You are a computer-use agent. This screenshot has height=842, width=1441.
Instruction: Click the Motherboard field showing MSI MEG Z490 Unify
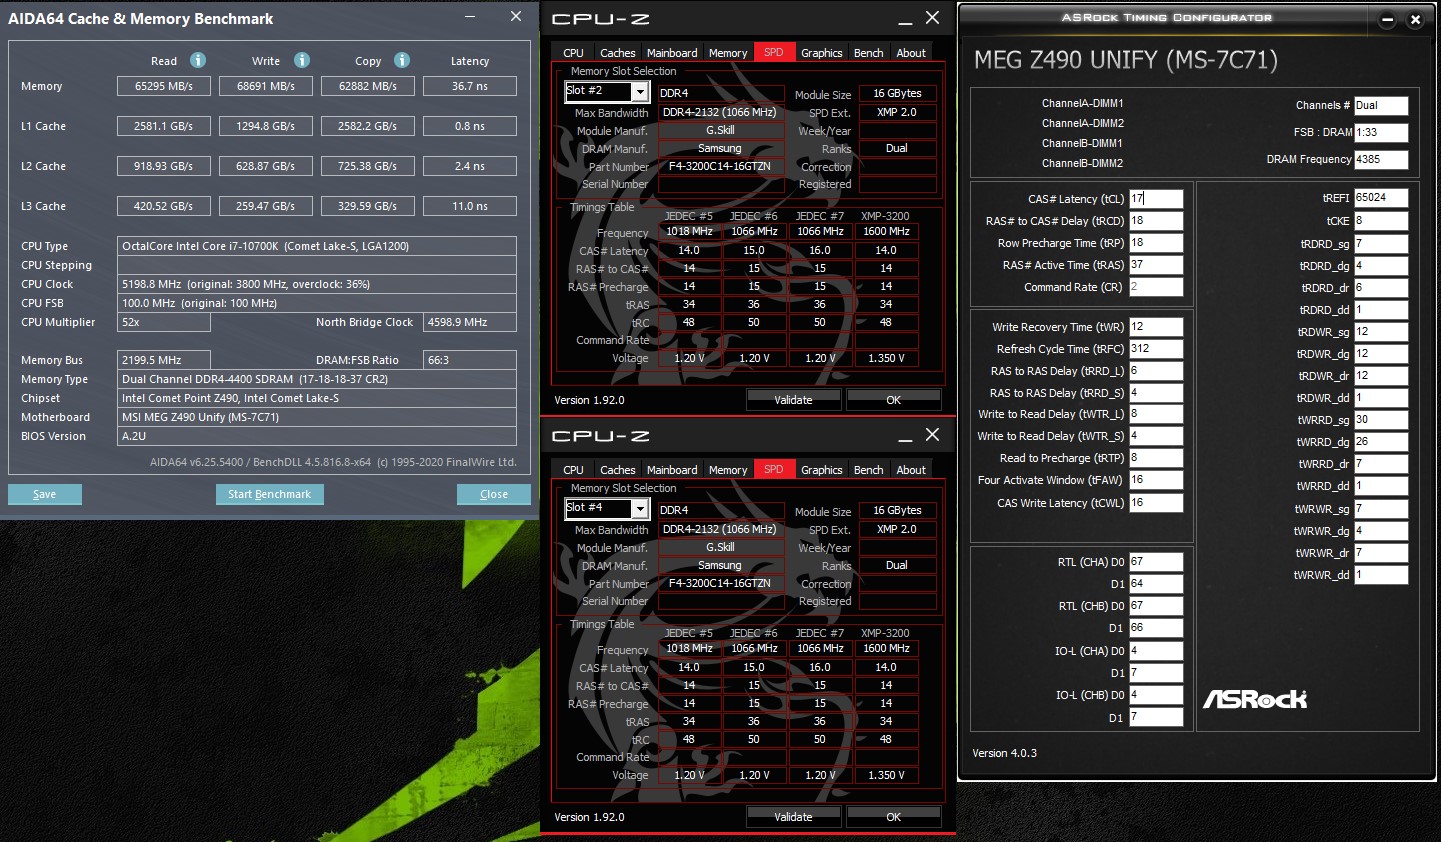317,417
